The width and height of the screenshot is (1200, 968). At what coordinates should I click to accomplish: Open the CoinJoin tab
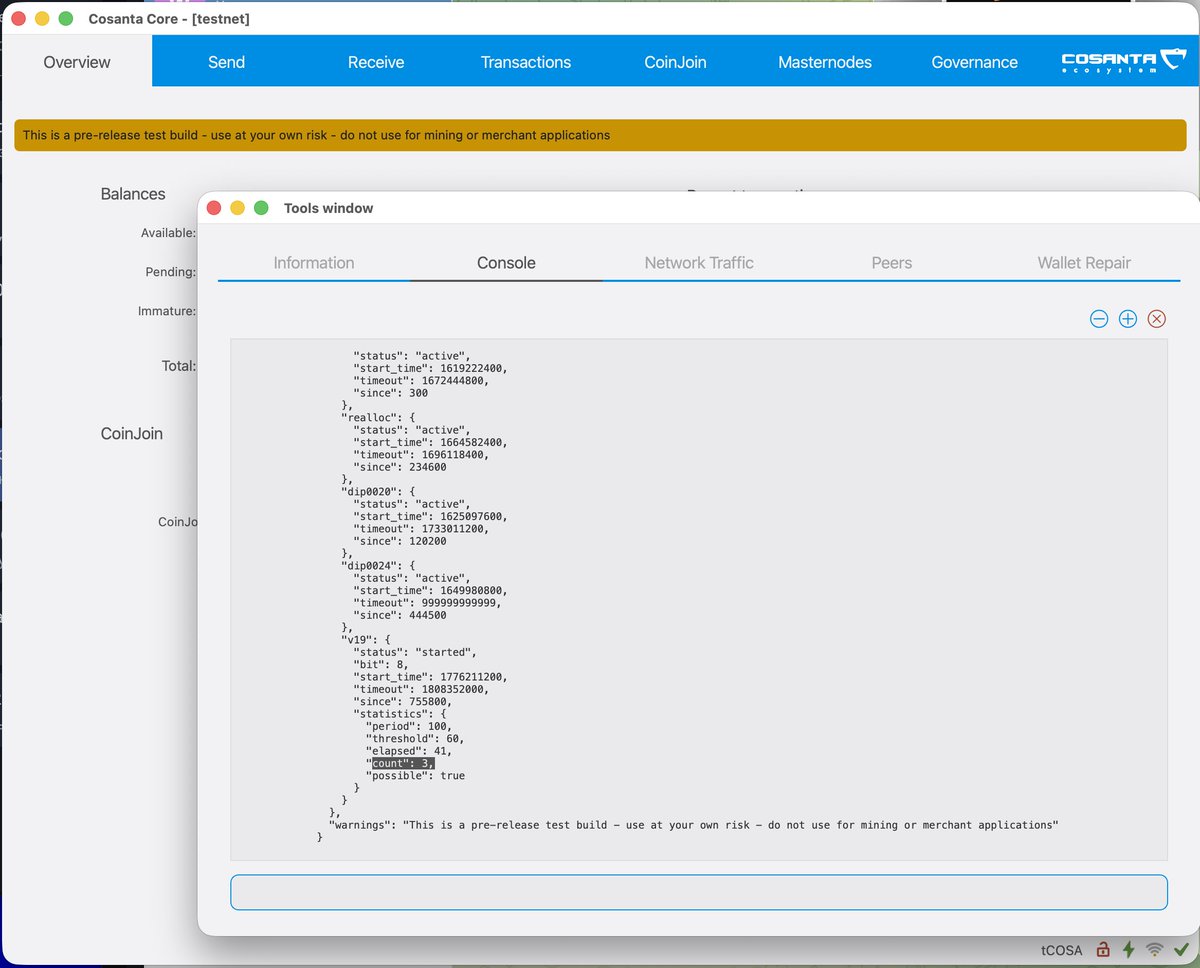click(675, 62)
